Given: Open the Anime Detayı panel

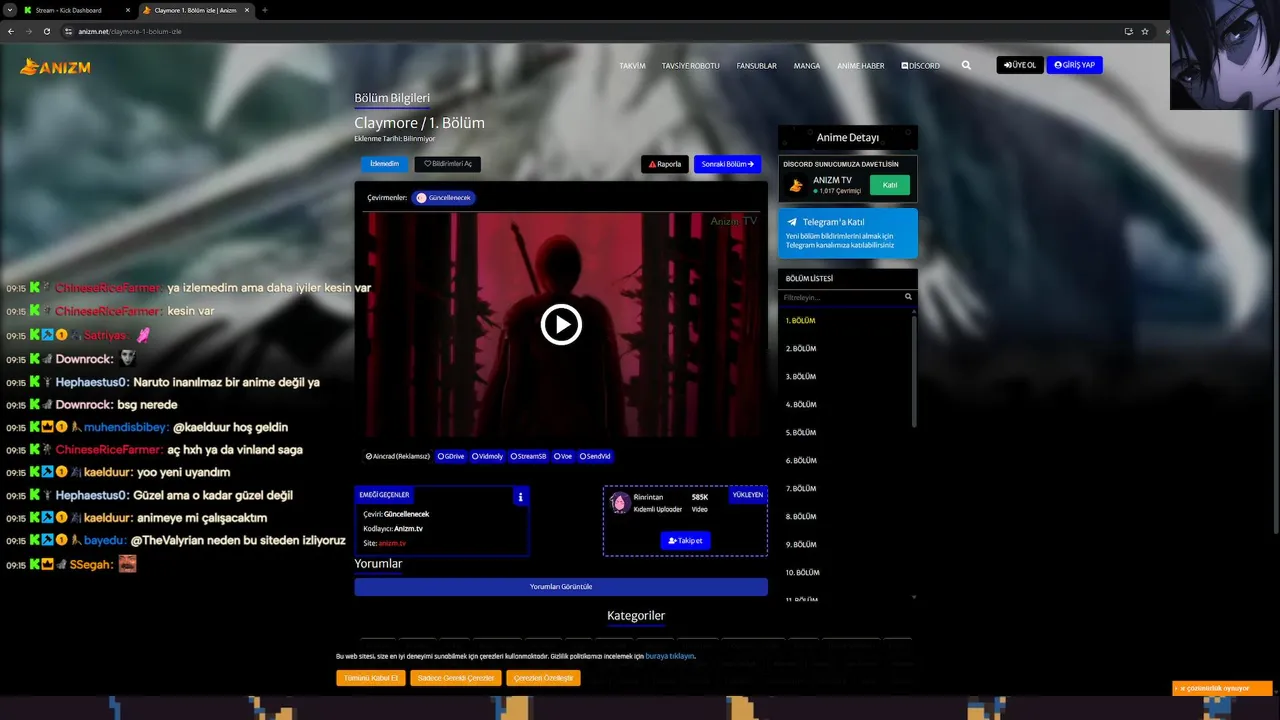Looking at the screenshot, I should [847, 138].
